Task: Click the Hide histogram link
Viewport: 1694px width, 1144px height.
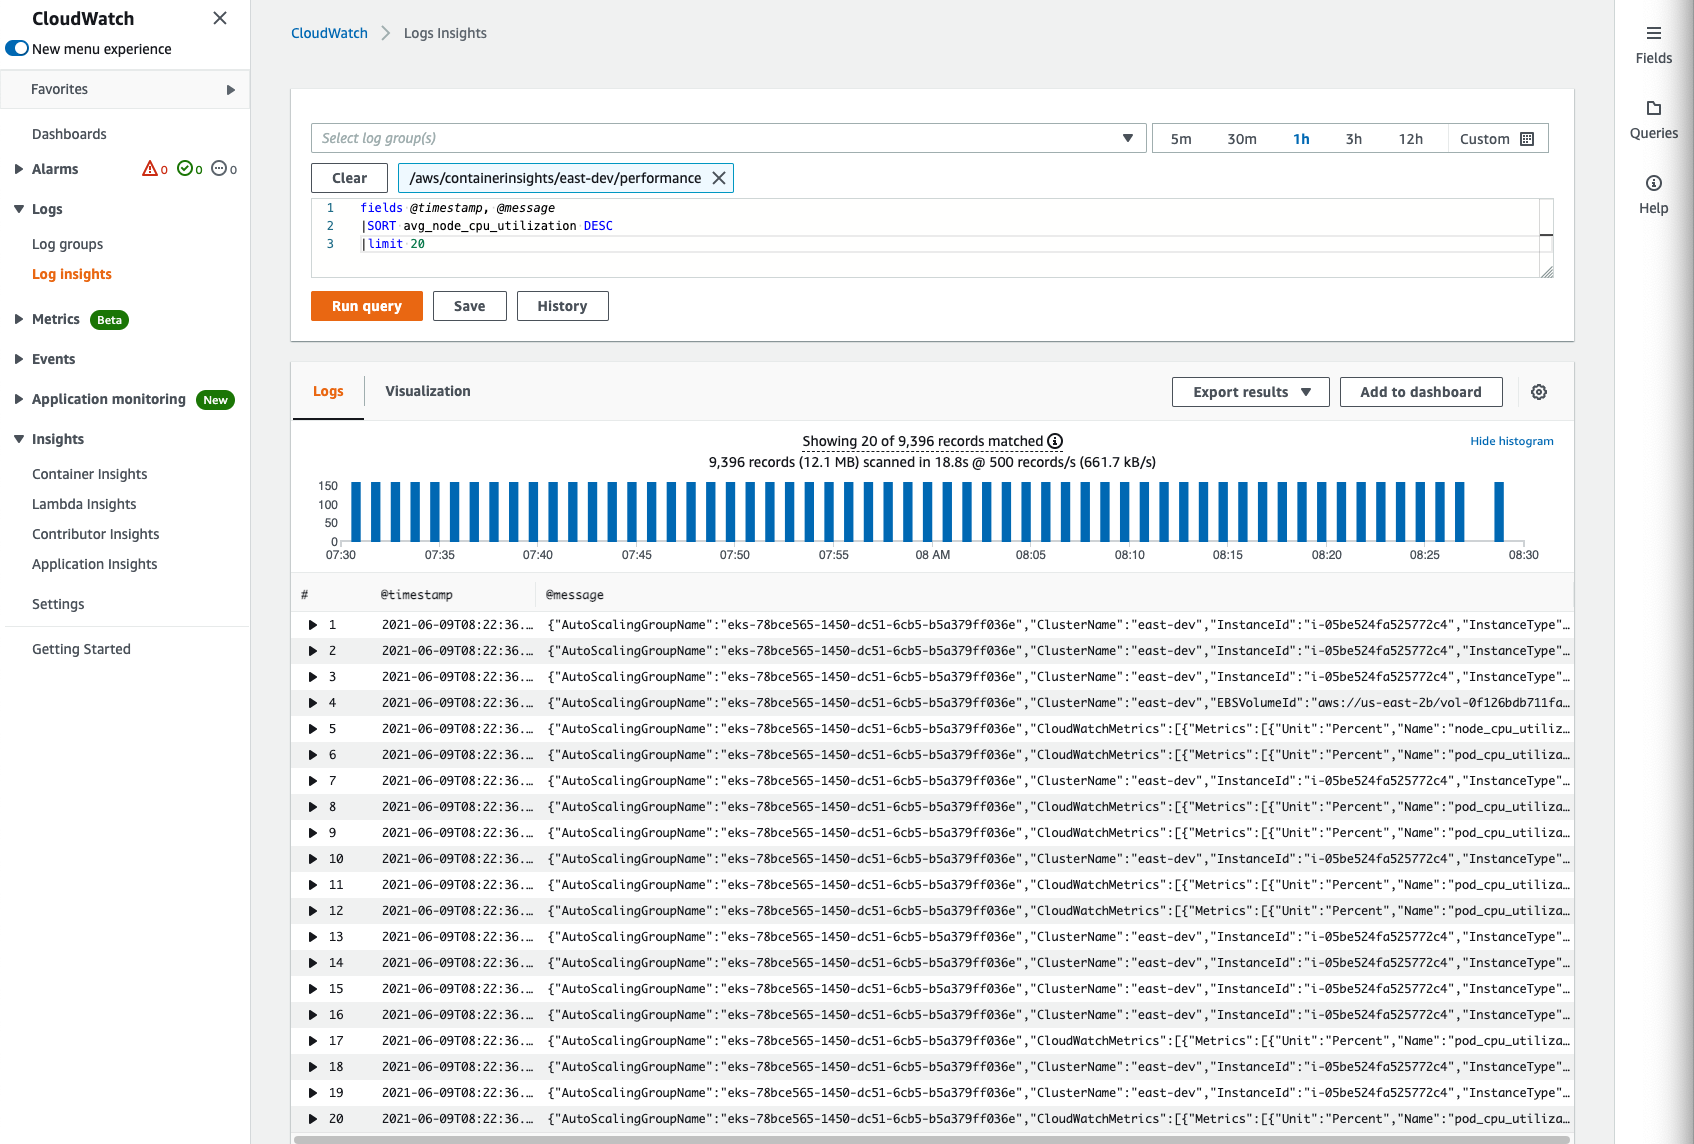Action: [1511, 441]
